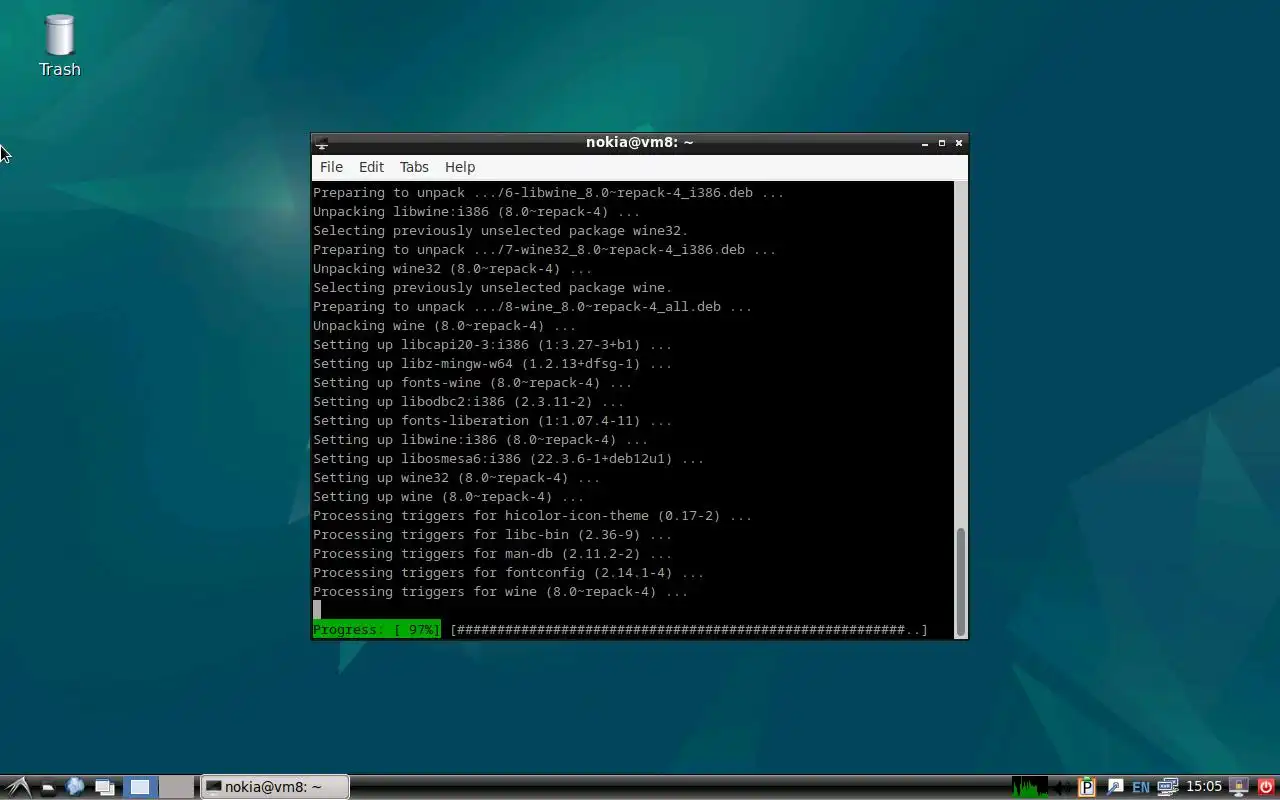Click the CPU usage monitor graph

coord(1030,787)
